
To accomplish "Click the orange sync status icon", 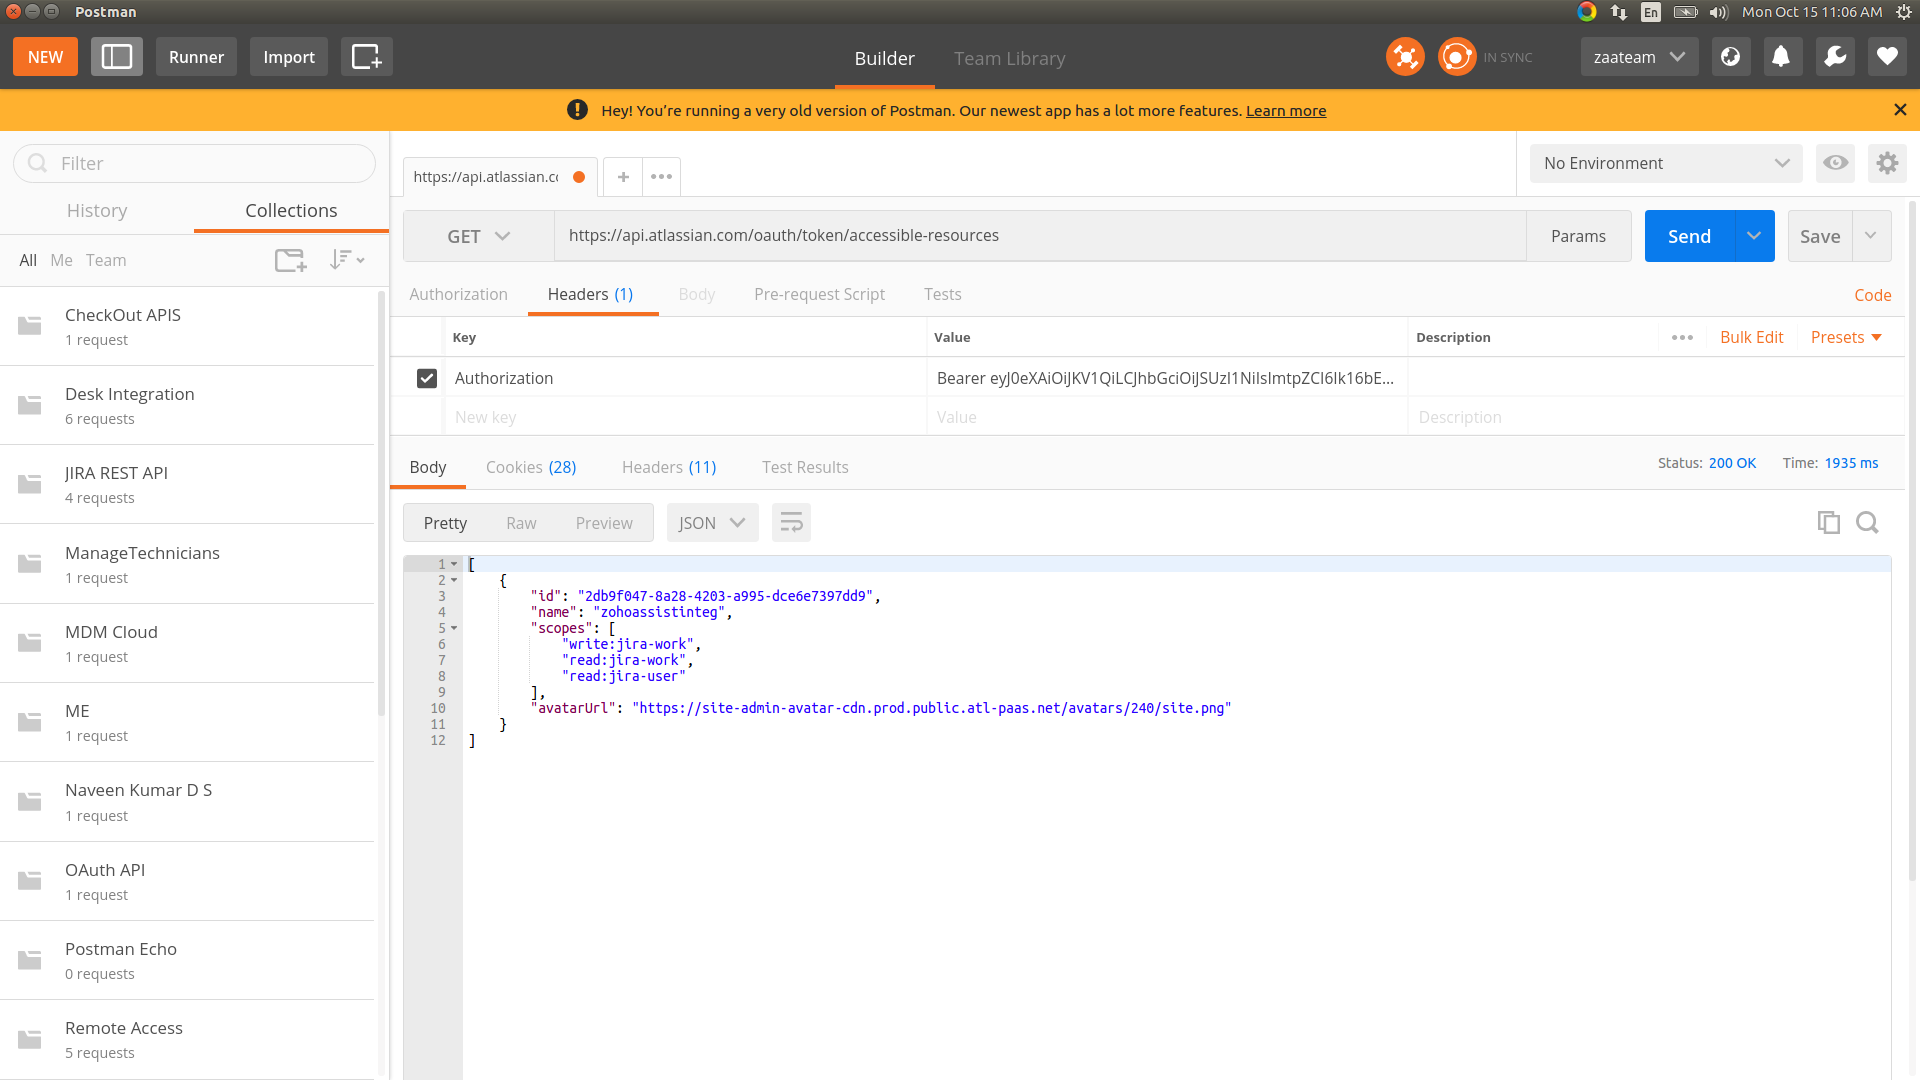I will 1457,57.
